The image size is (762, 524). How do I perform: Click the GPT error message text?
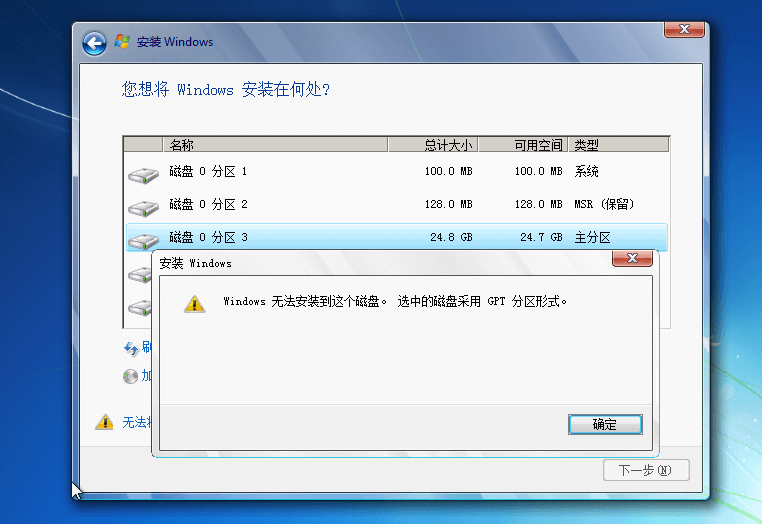(x=395, y=301)
